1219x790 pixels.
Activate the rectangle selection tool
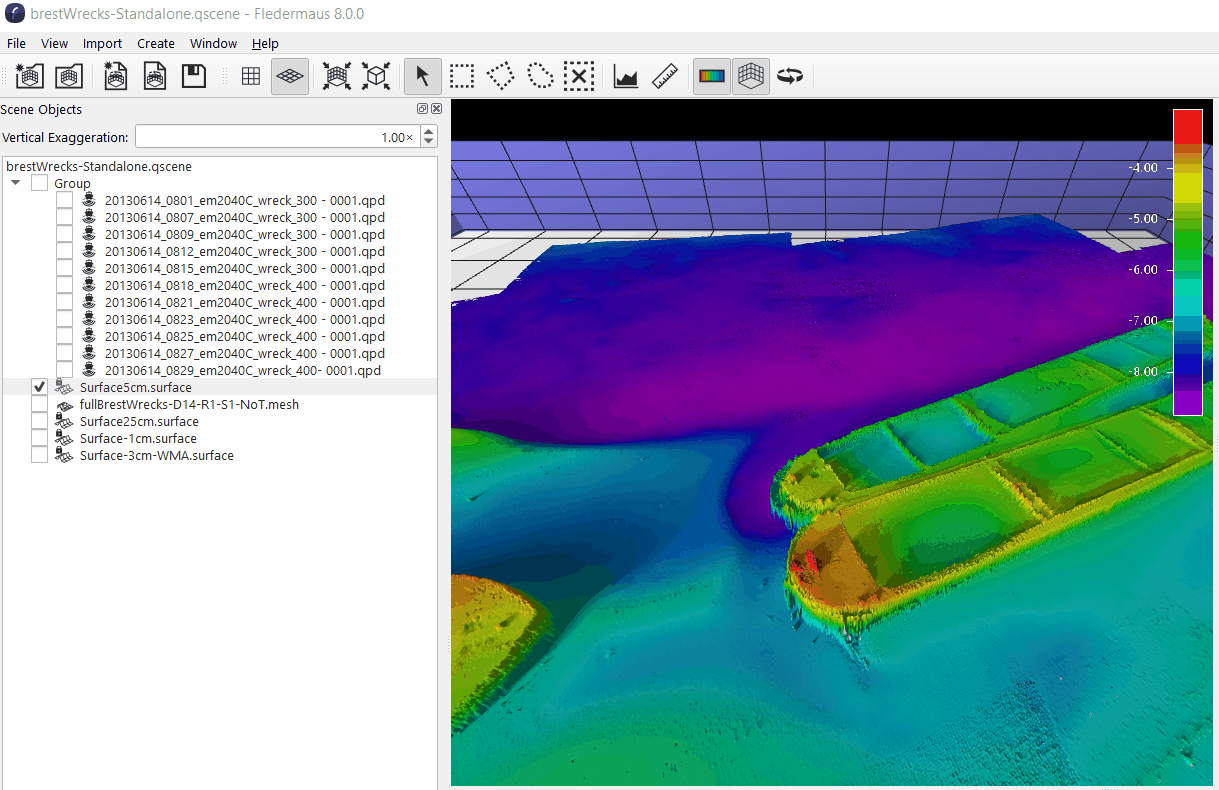pyautogui.click(x=461, y=76)
